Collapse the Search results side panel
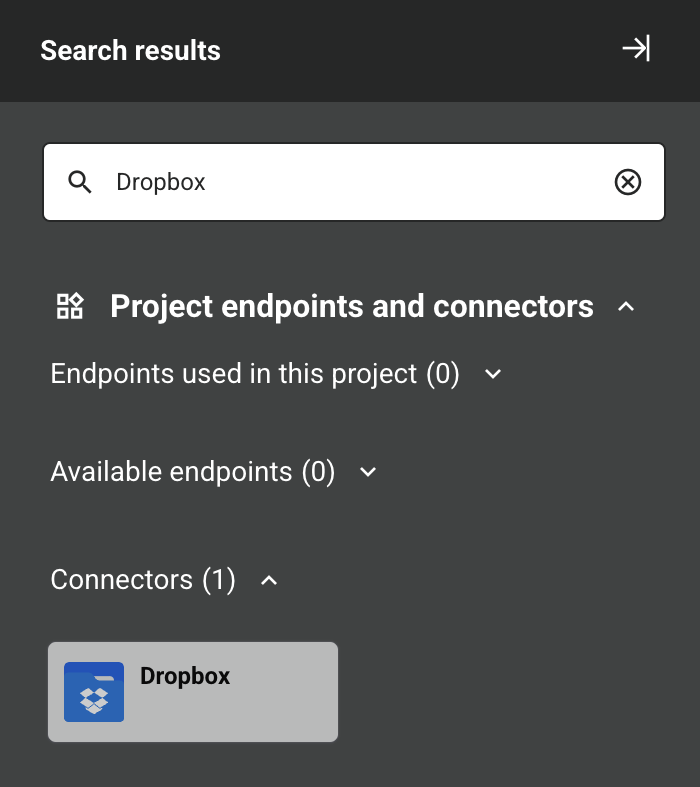This screenshot has width=700, height=787. point(636,49)
